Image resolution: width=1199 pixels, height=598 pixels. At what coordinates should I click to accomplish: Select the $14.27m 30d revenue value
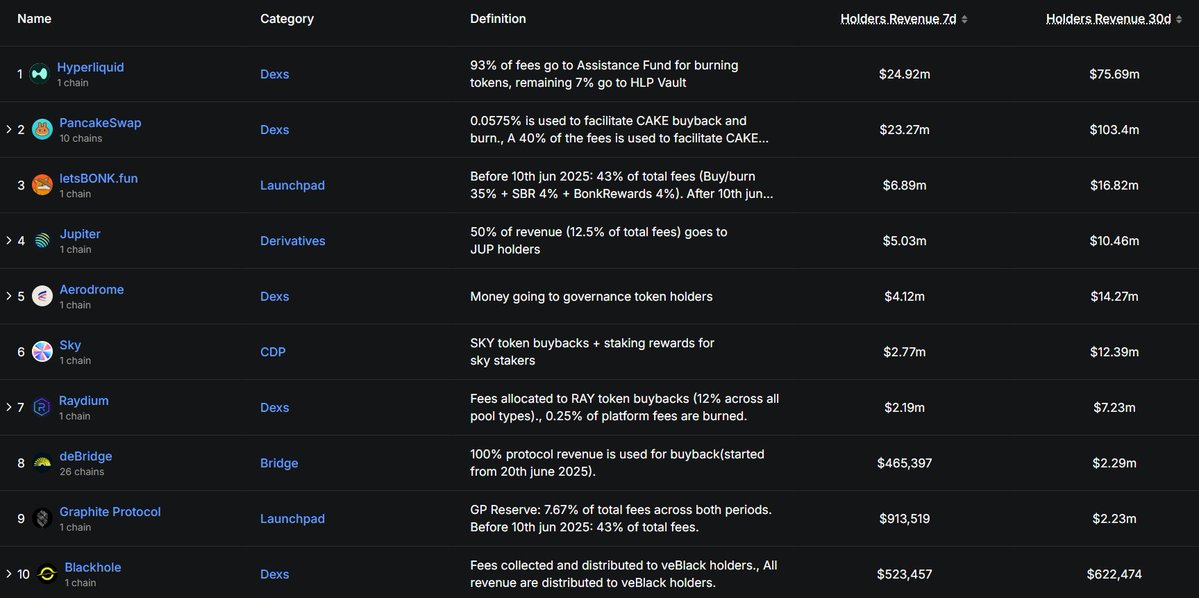coord(1114,296)
